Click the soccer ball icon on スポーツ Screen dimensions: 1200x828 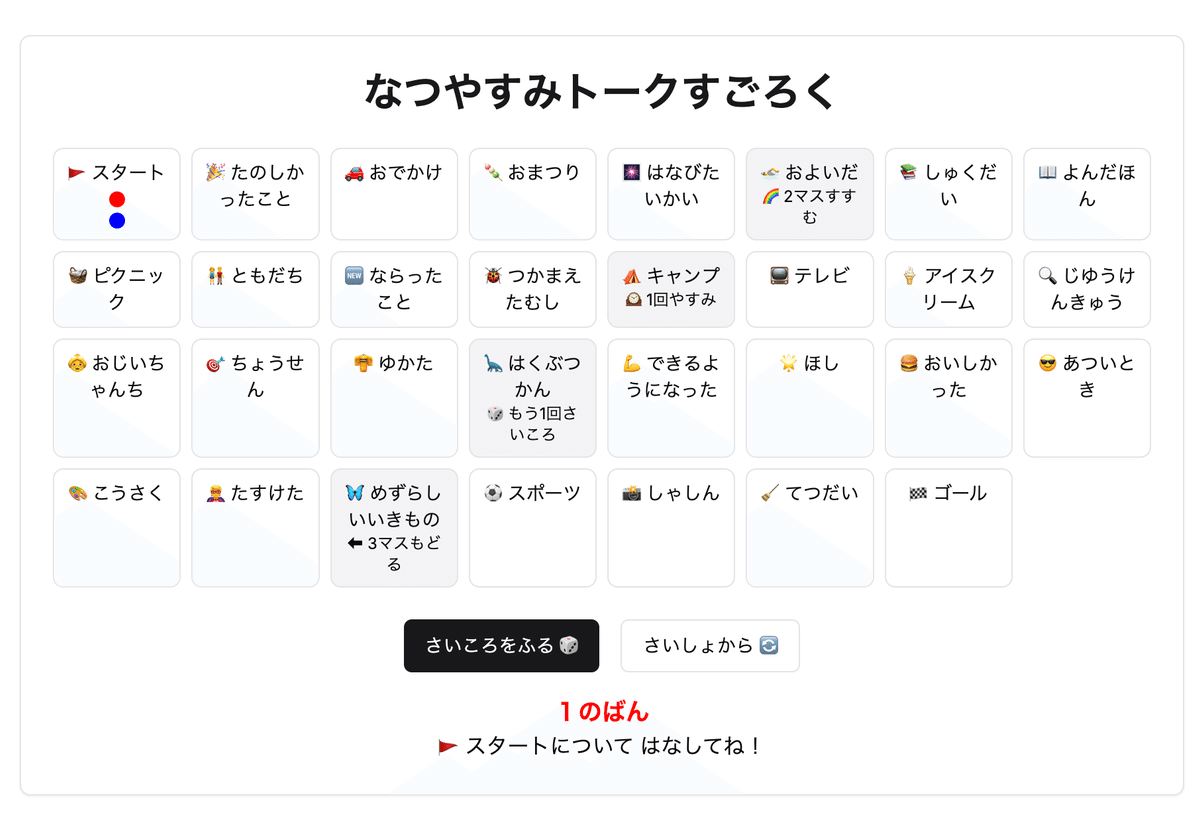493,493
